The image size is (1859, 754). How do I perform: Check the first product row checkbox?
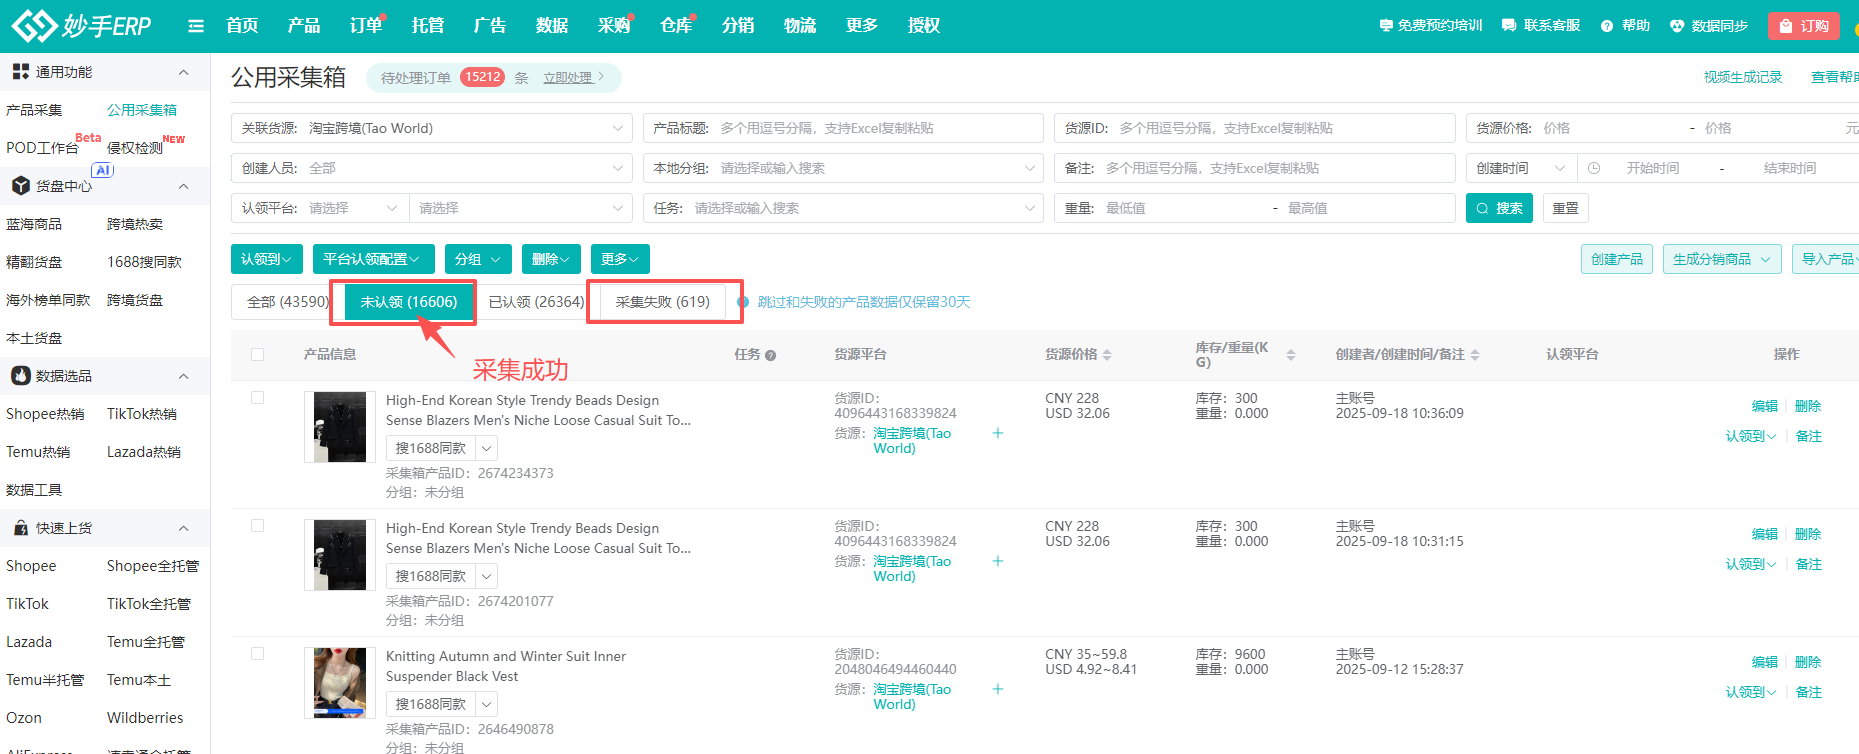(x=258, y=398)
